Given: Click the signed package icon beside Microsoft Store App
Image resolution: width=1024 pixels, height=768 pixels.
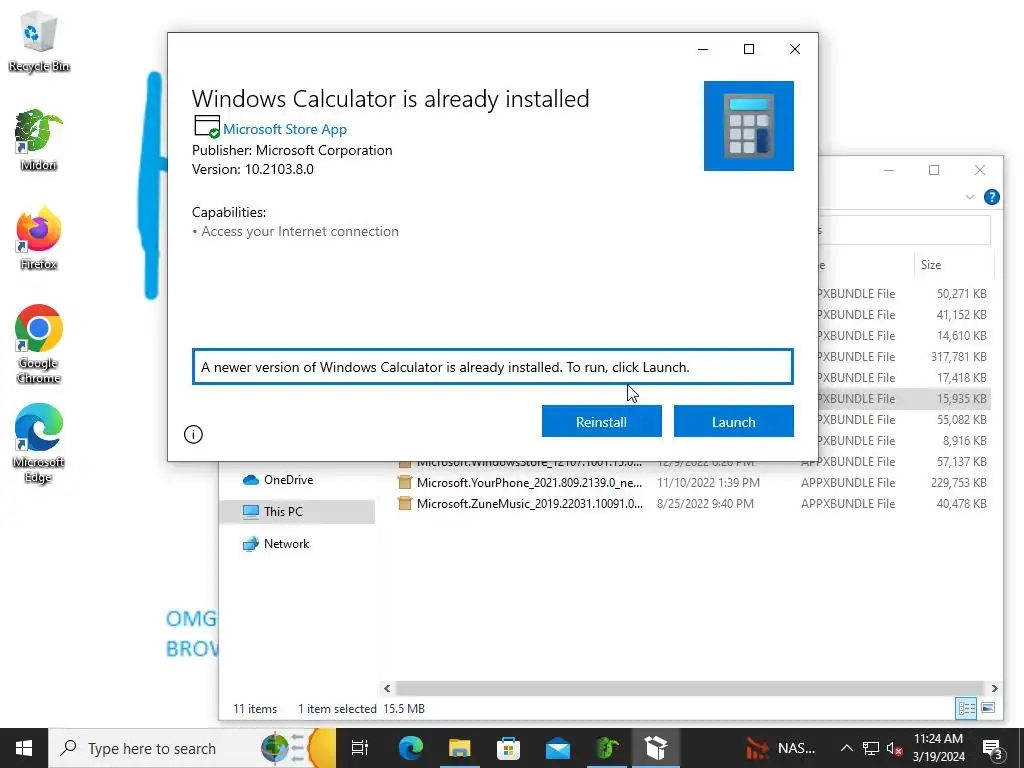Looking at the screenshot, I should click(207, 127).
